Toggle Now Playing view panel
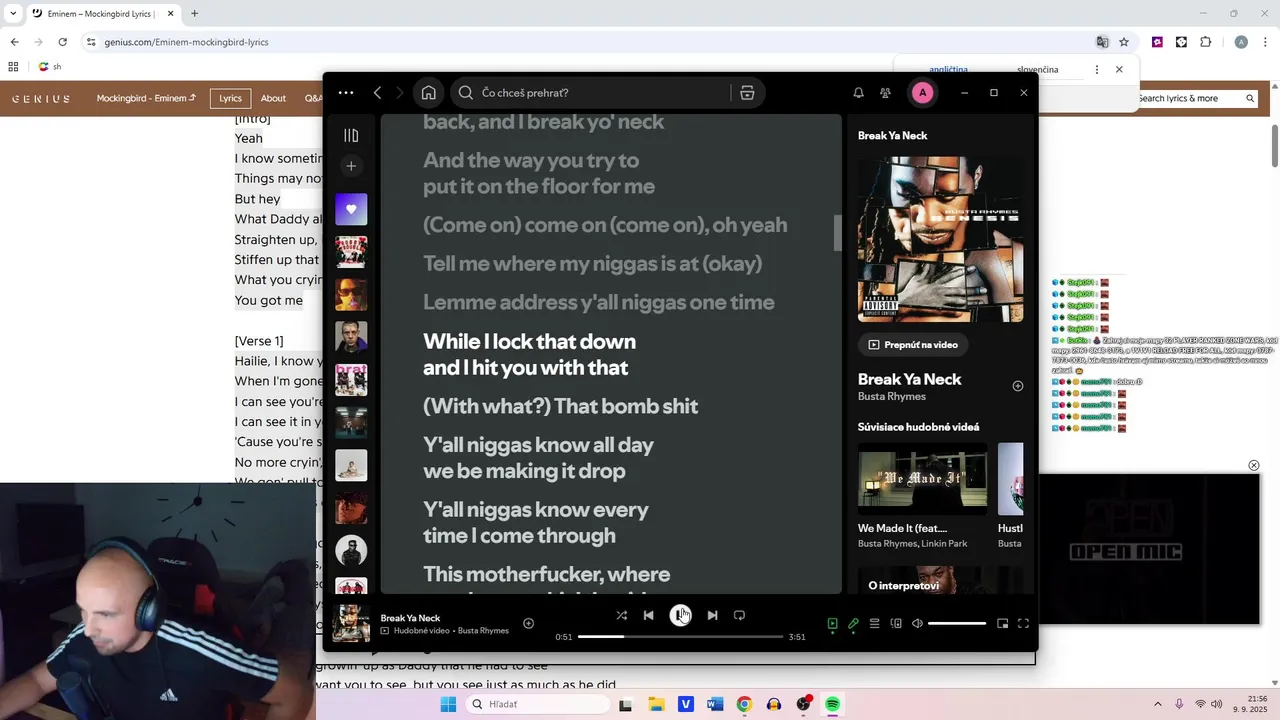 832,623
